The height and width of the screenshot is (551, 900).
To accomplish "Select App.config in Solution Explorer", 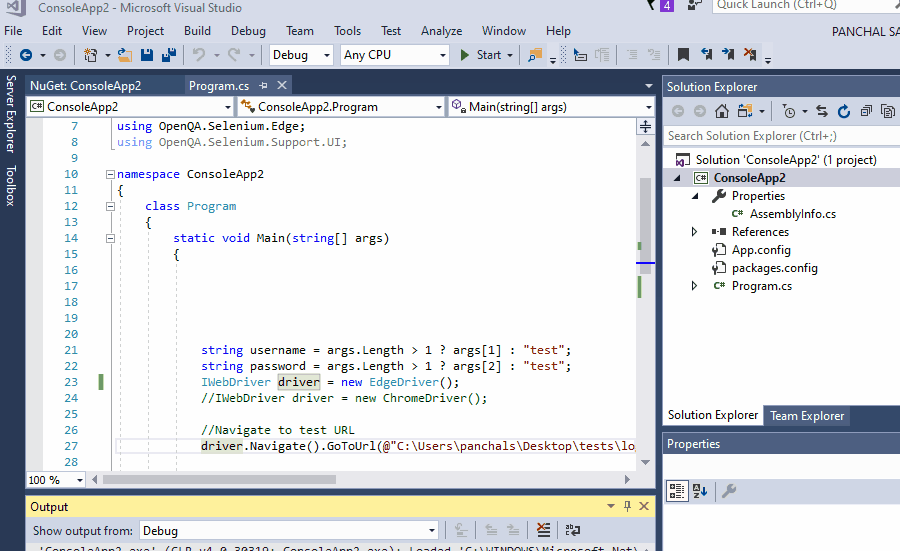I will pyautogui.click(x=761, y=250).
